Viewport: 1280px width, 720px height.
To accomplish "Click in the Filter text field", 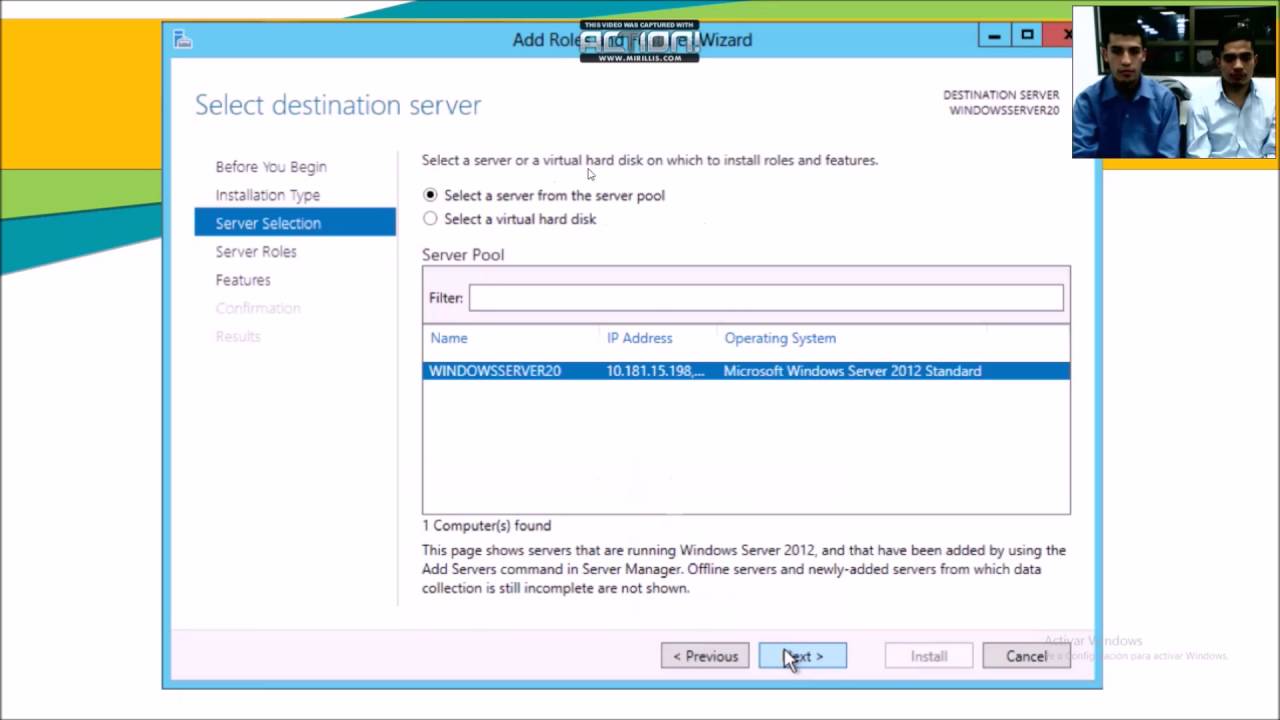I will coord(766,297).
